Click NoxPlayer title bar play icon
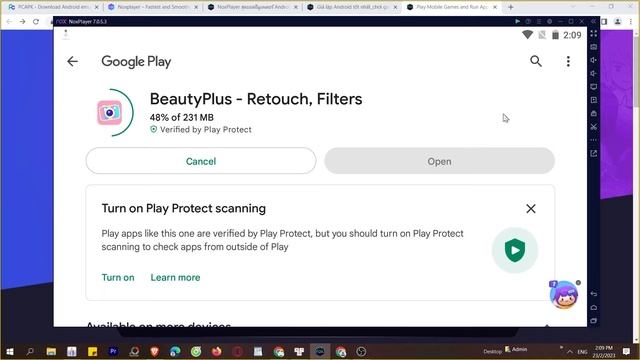Screen dimensions: 640x360 pyautogui.click(x=518, y=21)
